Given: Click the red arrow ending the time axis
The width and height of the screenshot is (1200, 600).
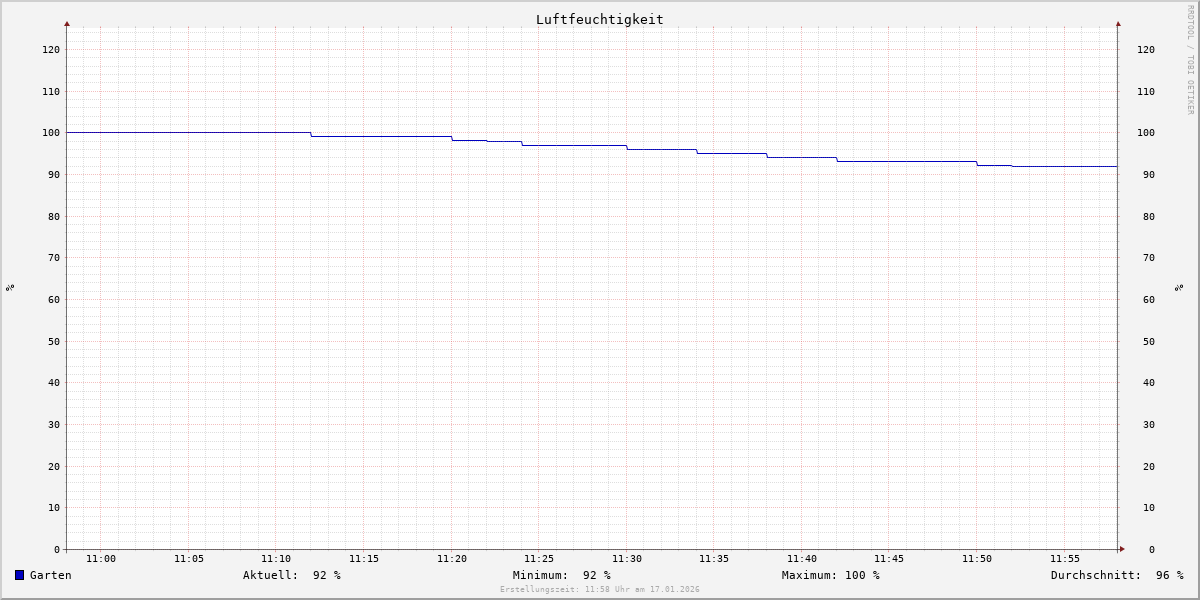Looking at the screenshot, I should pyautogui.click(x=1122, y=549).
